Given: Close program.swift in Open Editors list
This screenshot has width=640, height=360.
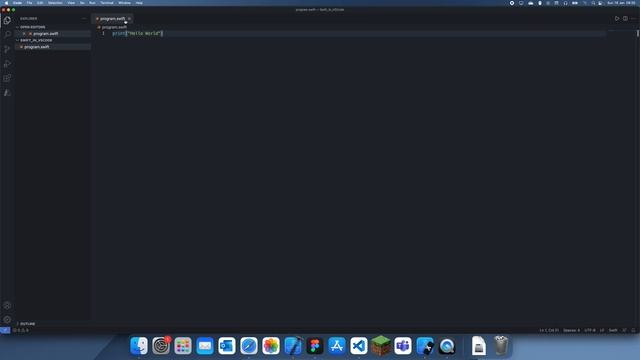Looking at the screenshot, I should pos(24,33).
